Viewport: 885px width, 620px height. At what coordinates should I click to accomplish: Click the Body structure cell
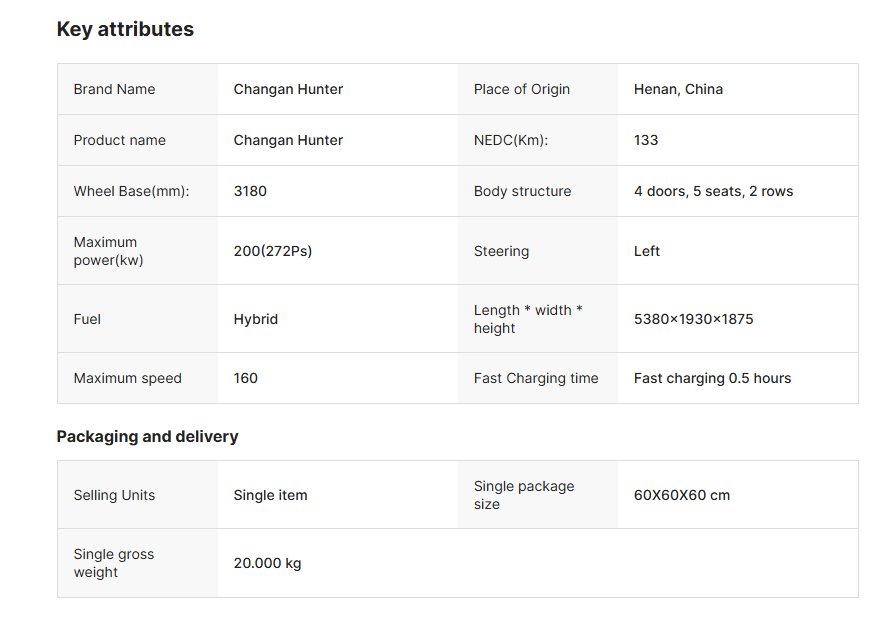pyautogui.click(x=523, y=191)
